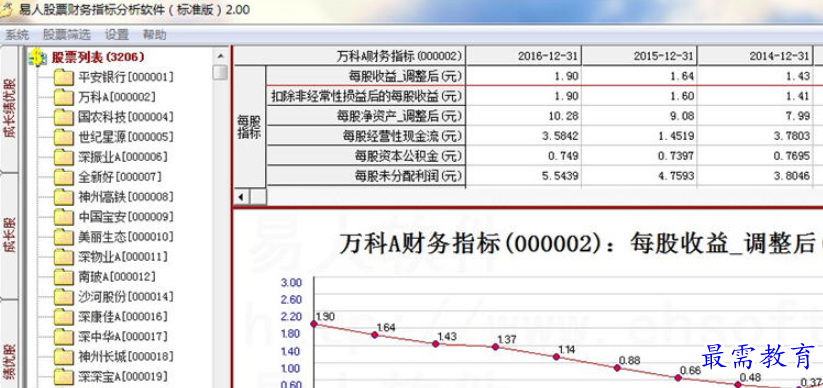The width and height of the screenshot is (823, 388).
Task: Click the chart data point labeled 1.90
Action: (314, 323)
